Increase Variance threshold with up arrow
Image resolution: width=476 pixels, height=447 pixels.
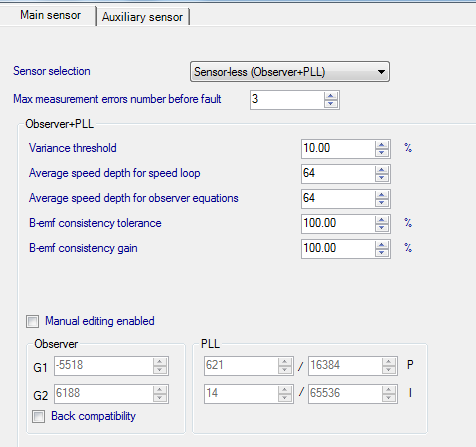(x=382, y=145)
